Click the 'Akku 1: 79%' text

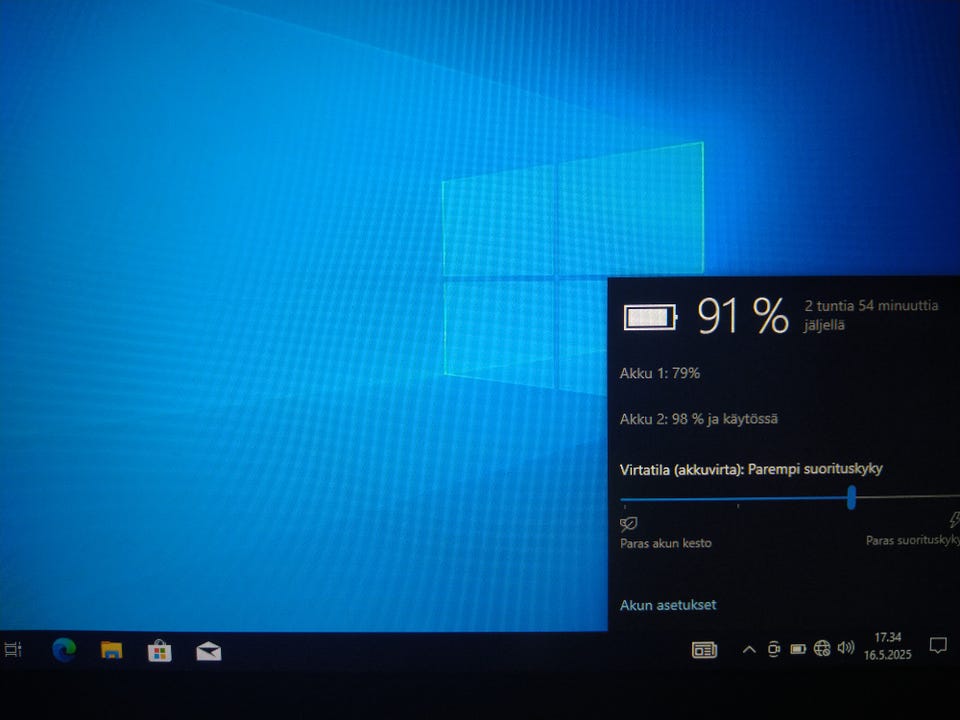(x=659, y=373)
